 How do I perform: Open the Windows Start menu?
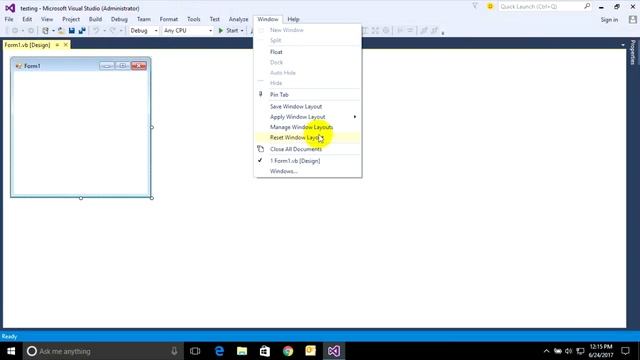[11, 351]
